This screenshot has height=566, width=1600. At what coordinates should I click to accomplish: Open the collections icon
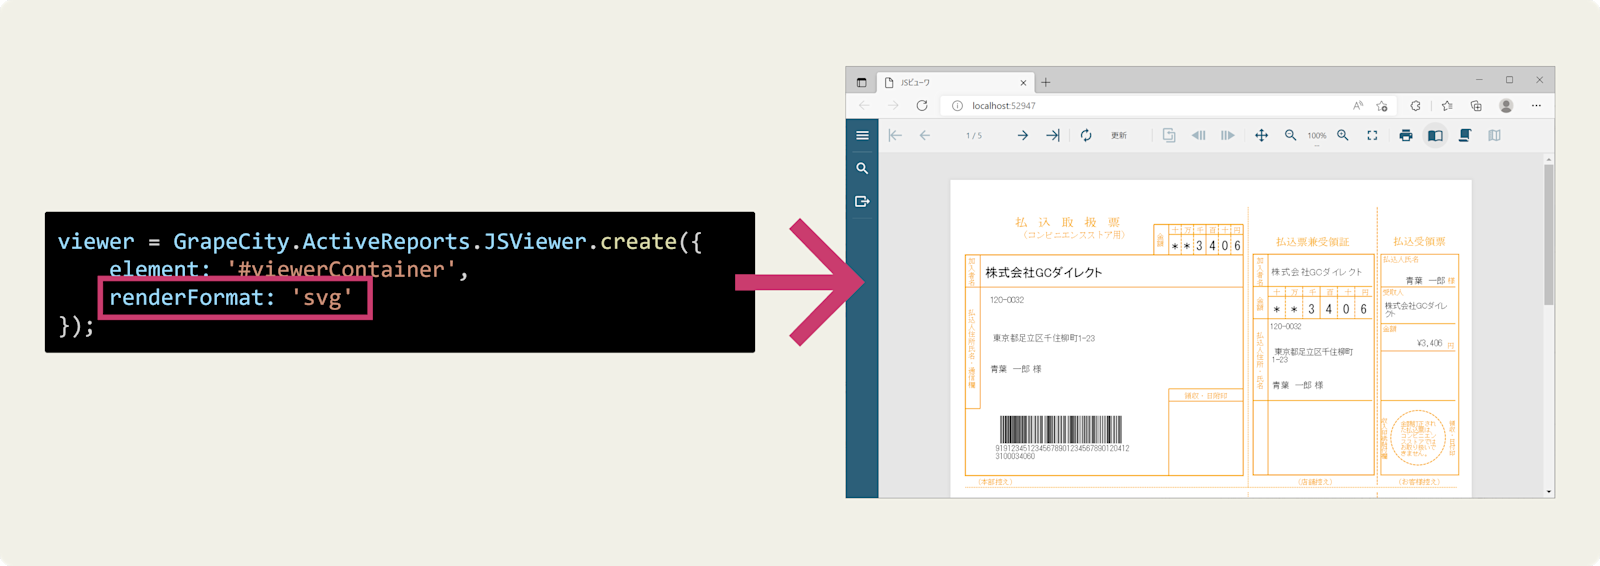pyautogui.click(x=1476, y=106)
